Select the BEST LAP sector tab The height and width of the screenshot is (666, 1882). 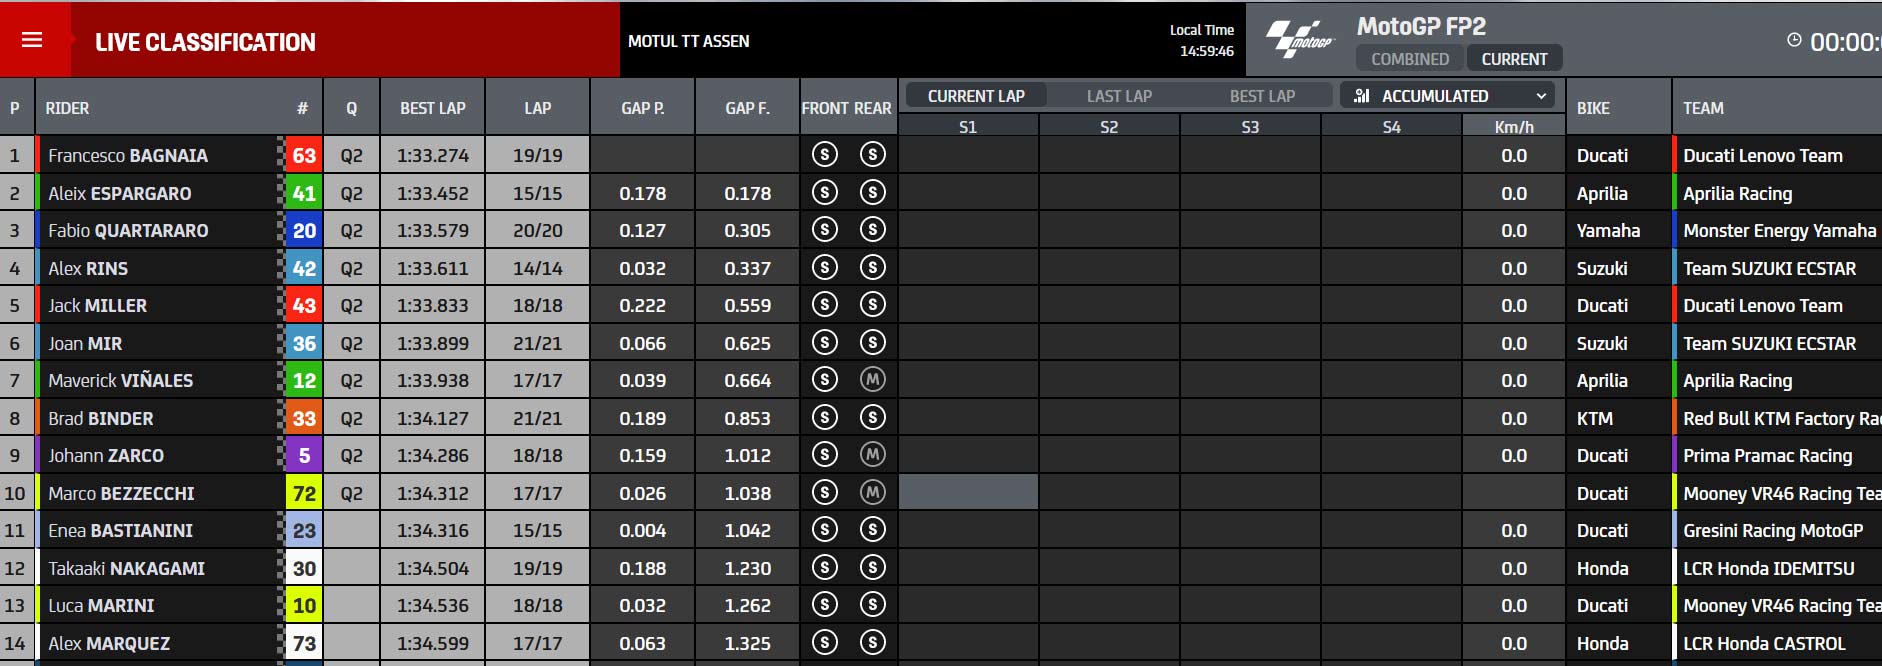[1262, 96]
